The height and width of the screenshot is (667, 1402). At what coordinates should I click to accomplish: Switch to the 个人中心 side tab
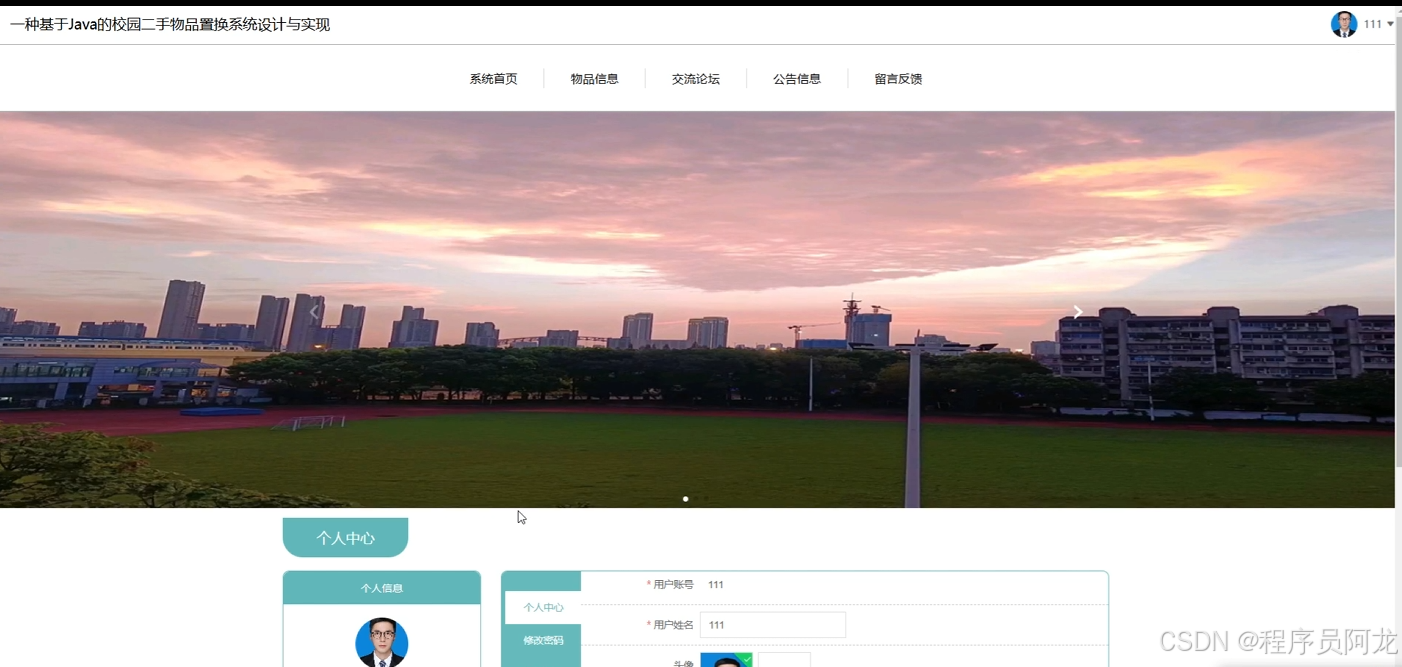click(x=543, y=607)
